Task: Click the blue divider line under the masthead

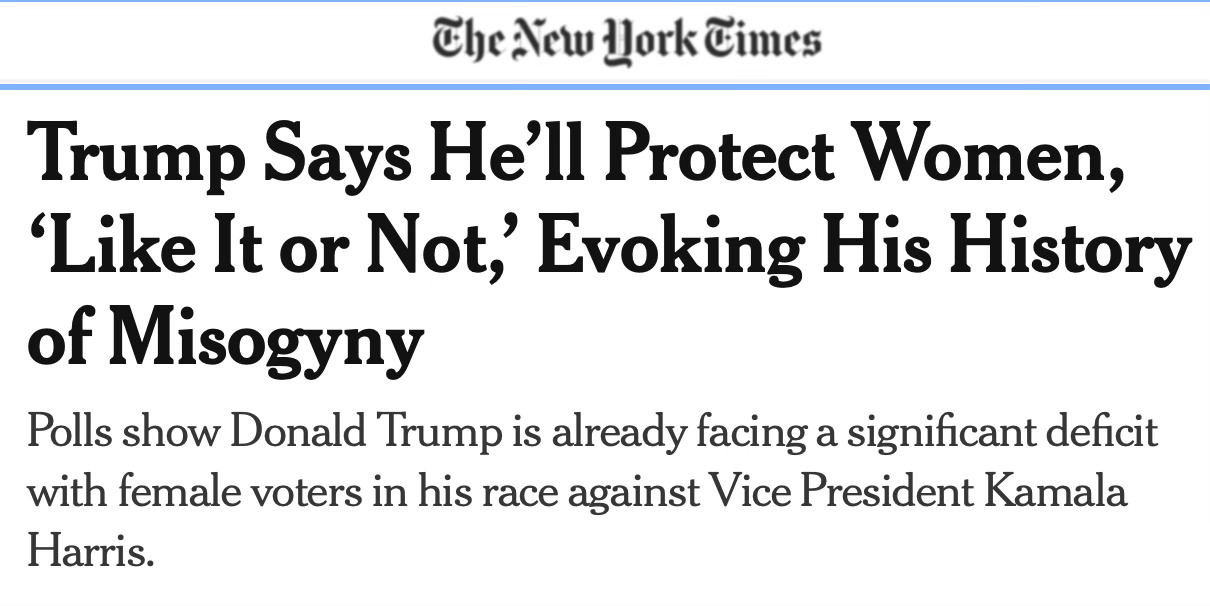Action: [x=605, y=87]
